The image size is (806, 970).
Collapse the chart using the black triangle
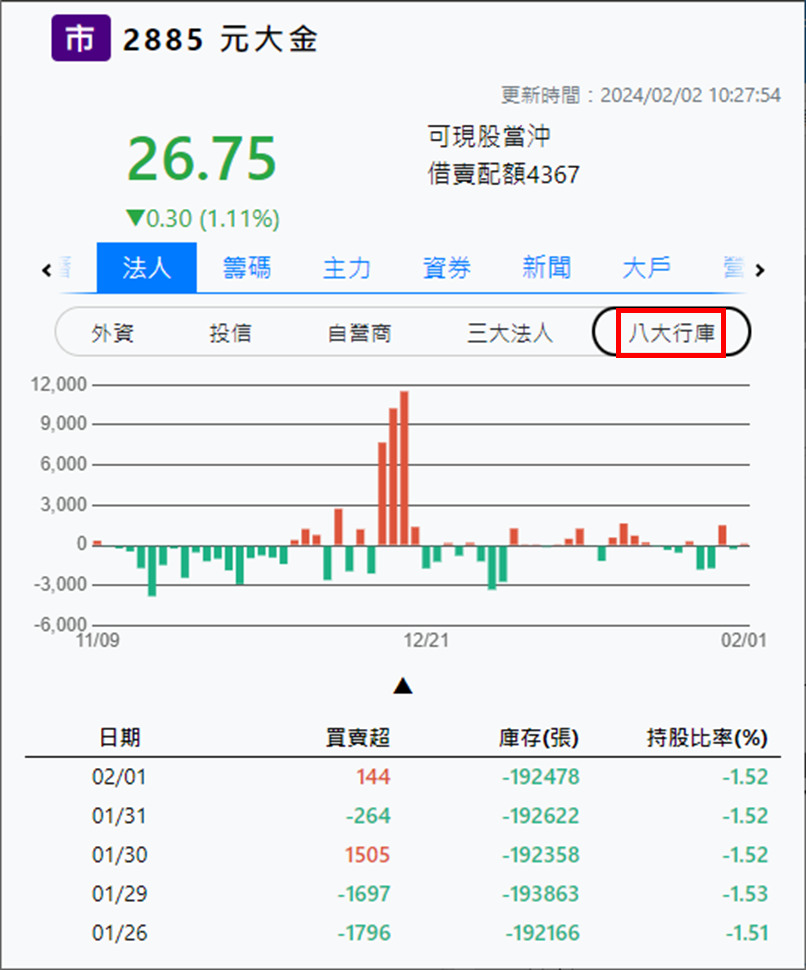(x=403, y=685)
